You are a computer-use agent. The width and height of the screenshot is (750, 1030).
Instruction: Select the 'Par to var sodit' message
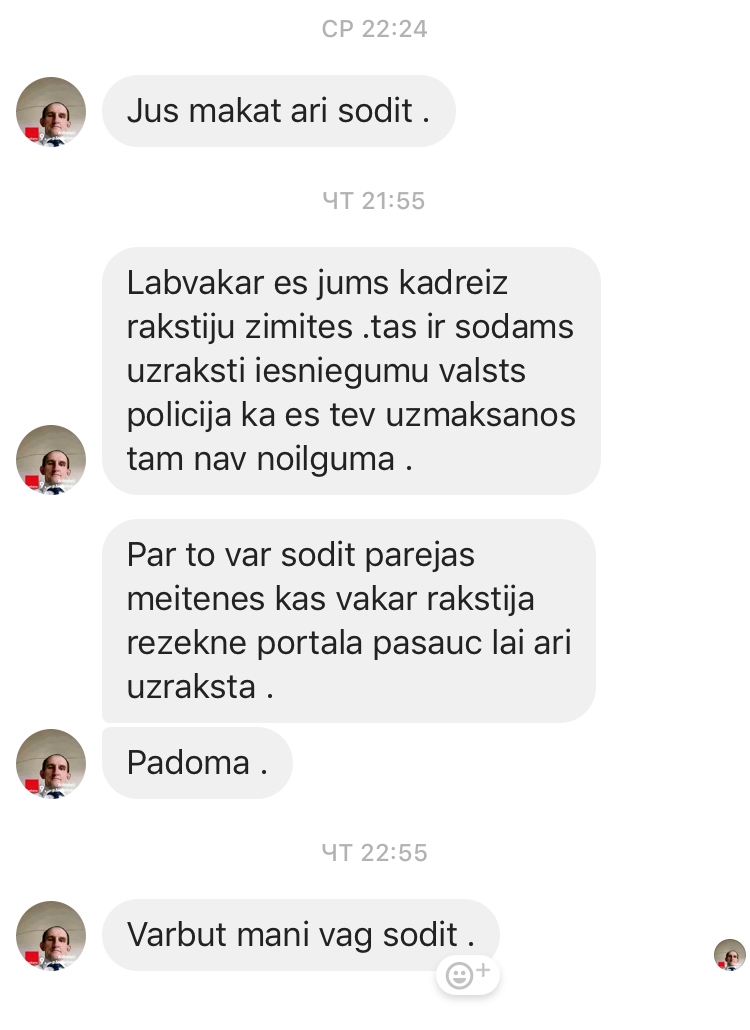pos(349,621)
